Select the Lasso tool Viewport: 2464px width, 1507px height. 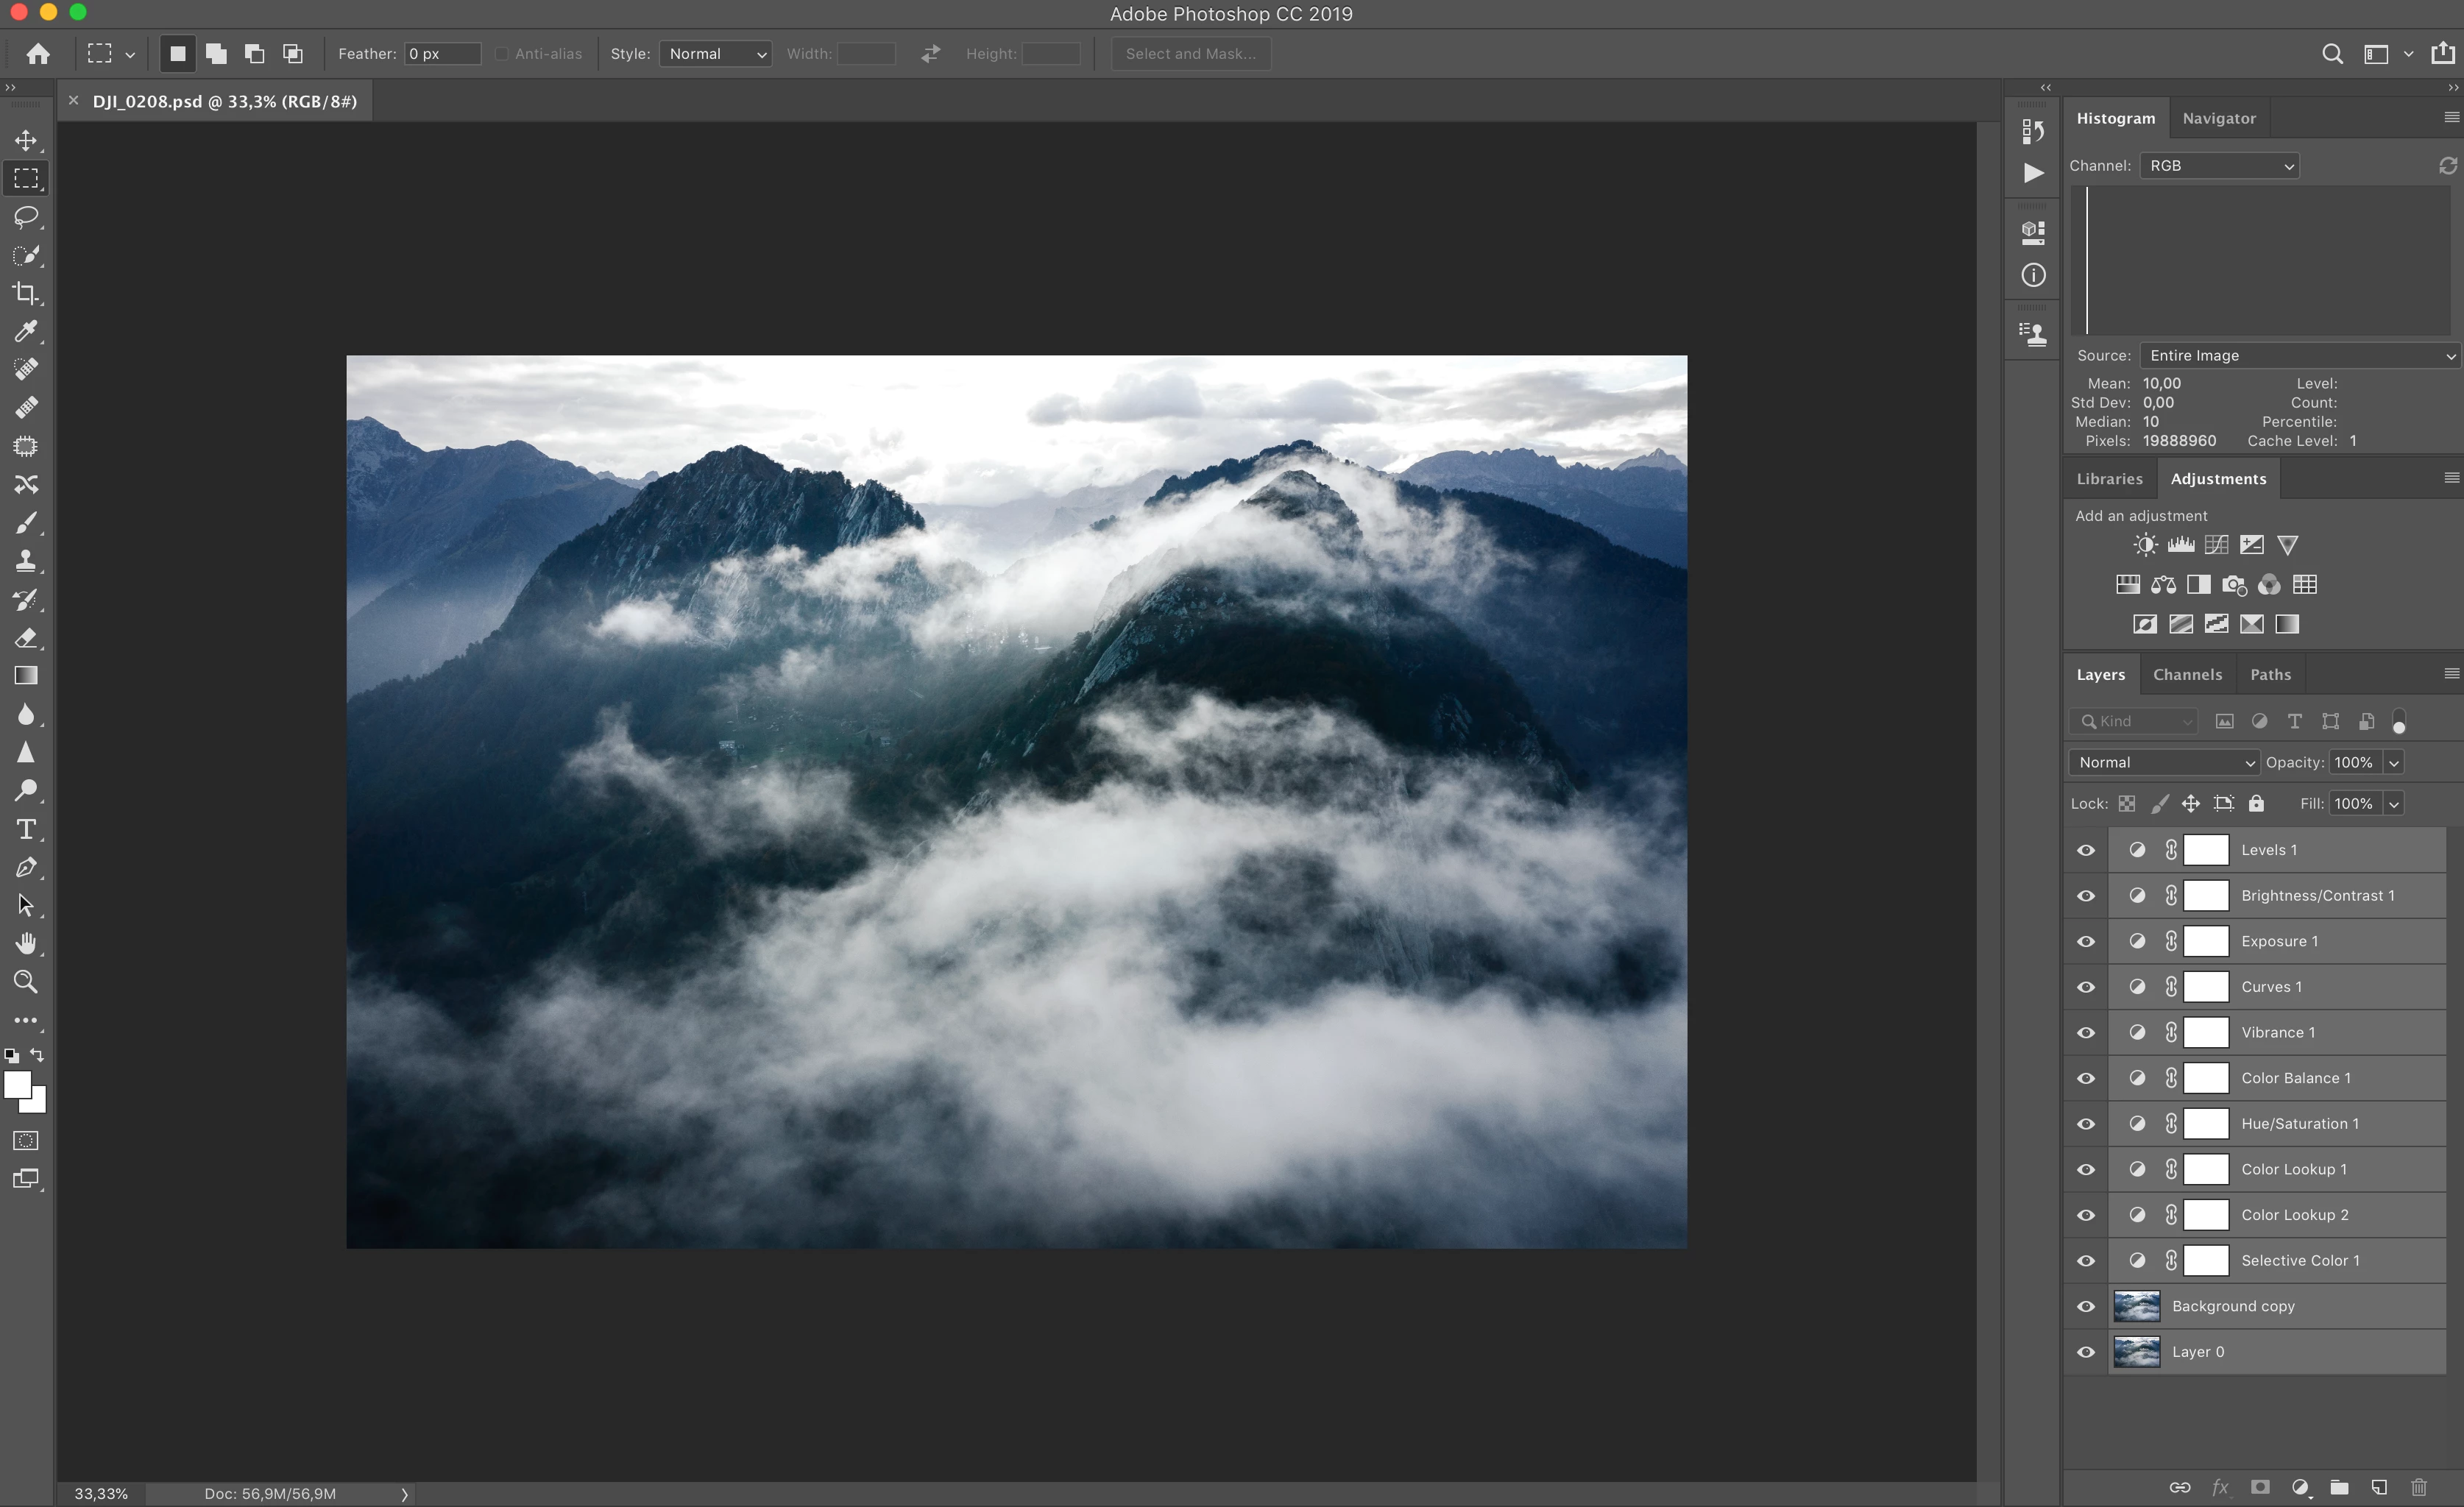point(26,217)
